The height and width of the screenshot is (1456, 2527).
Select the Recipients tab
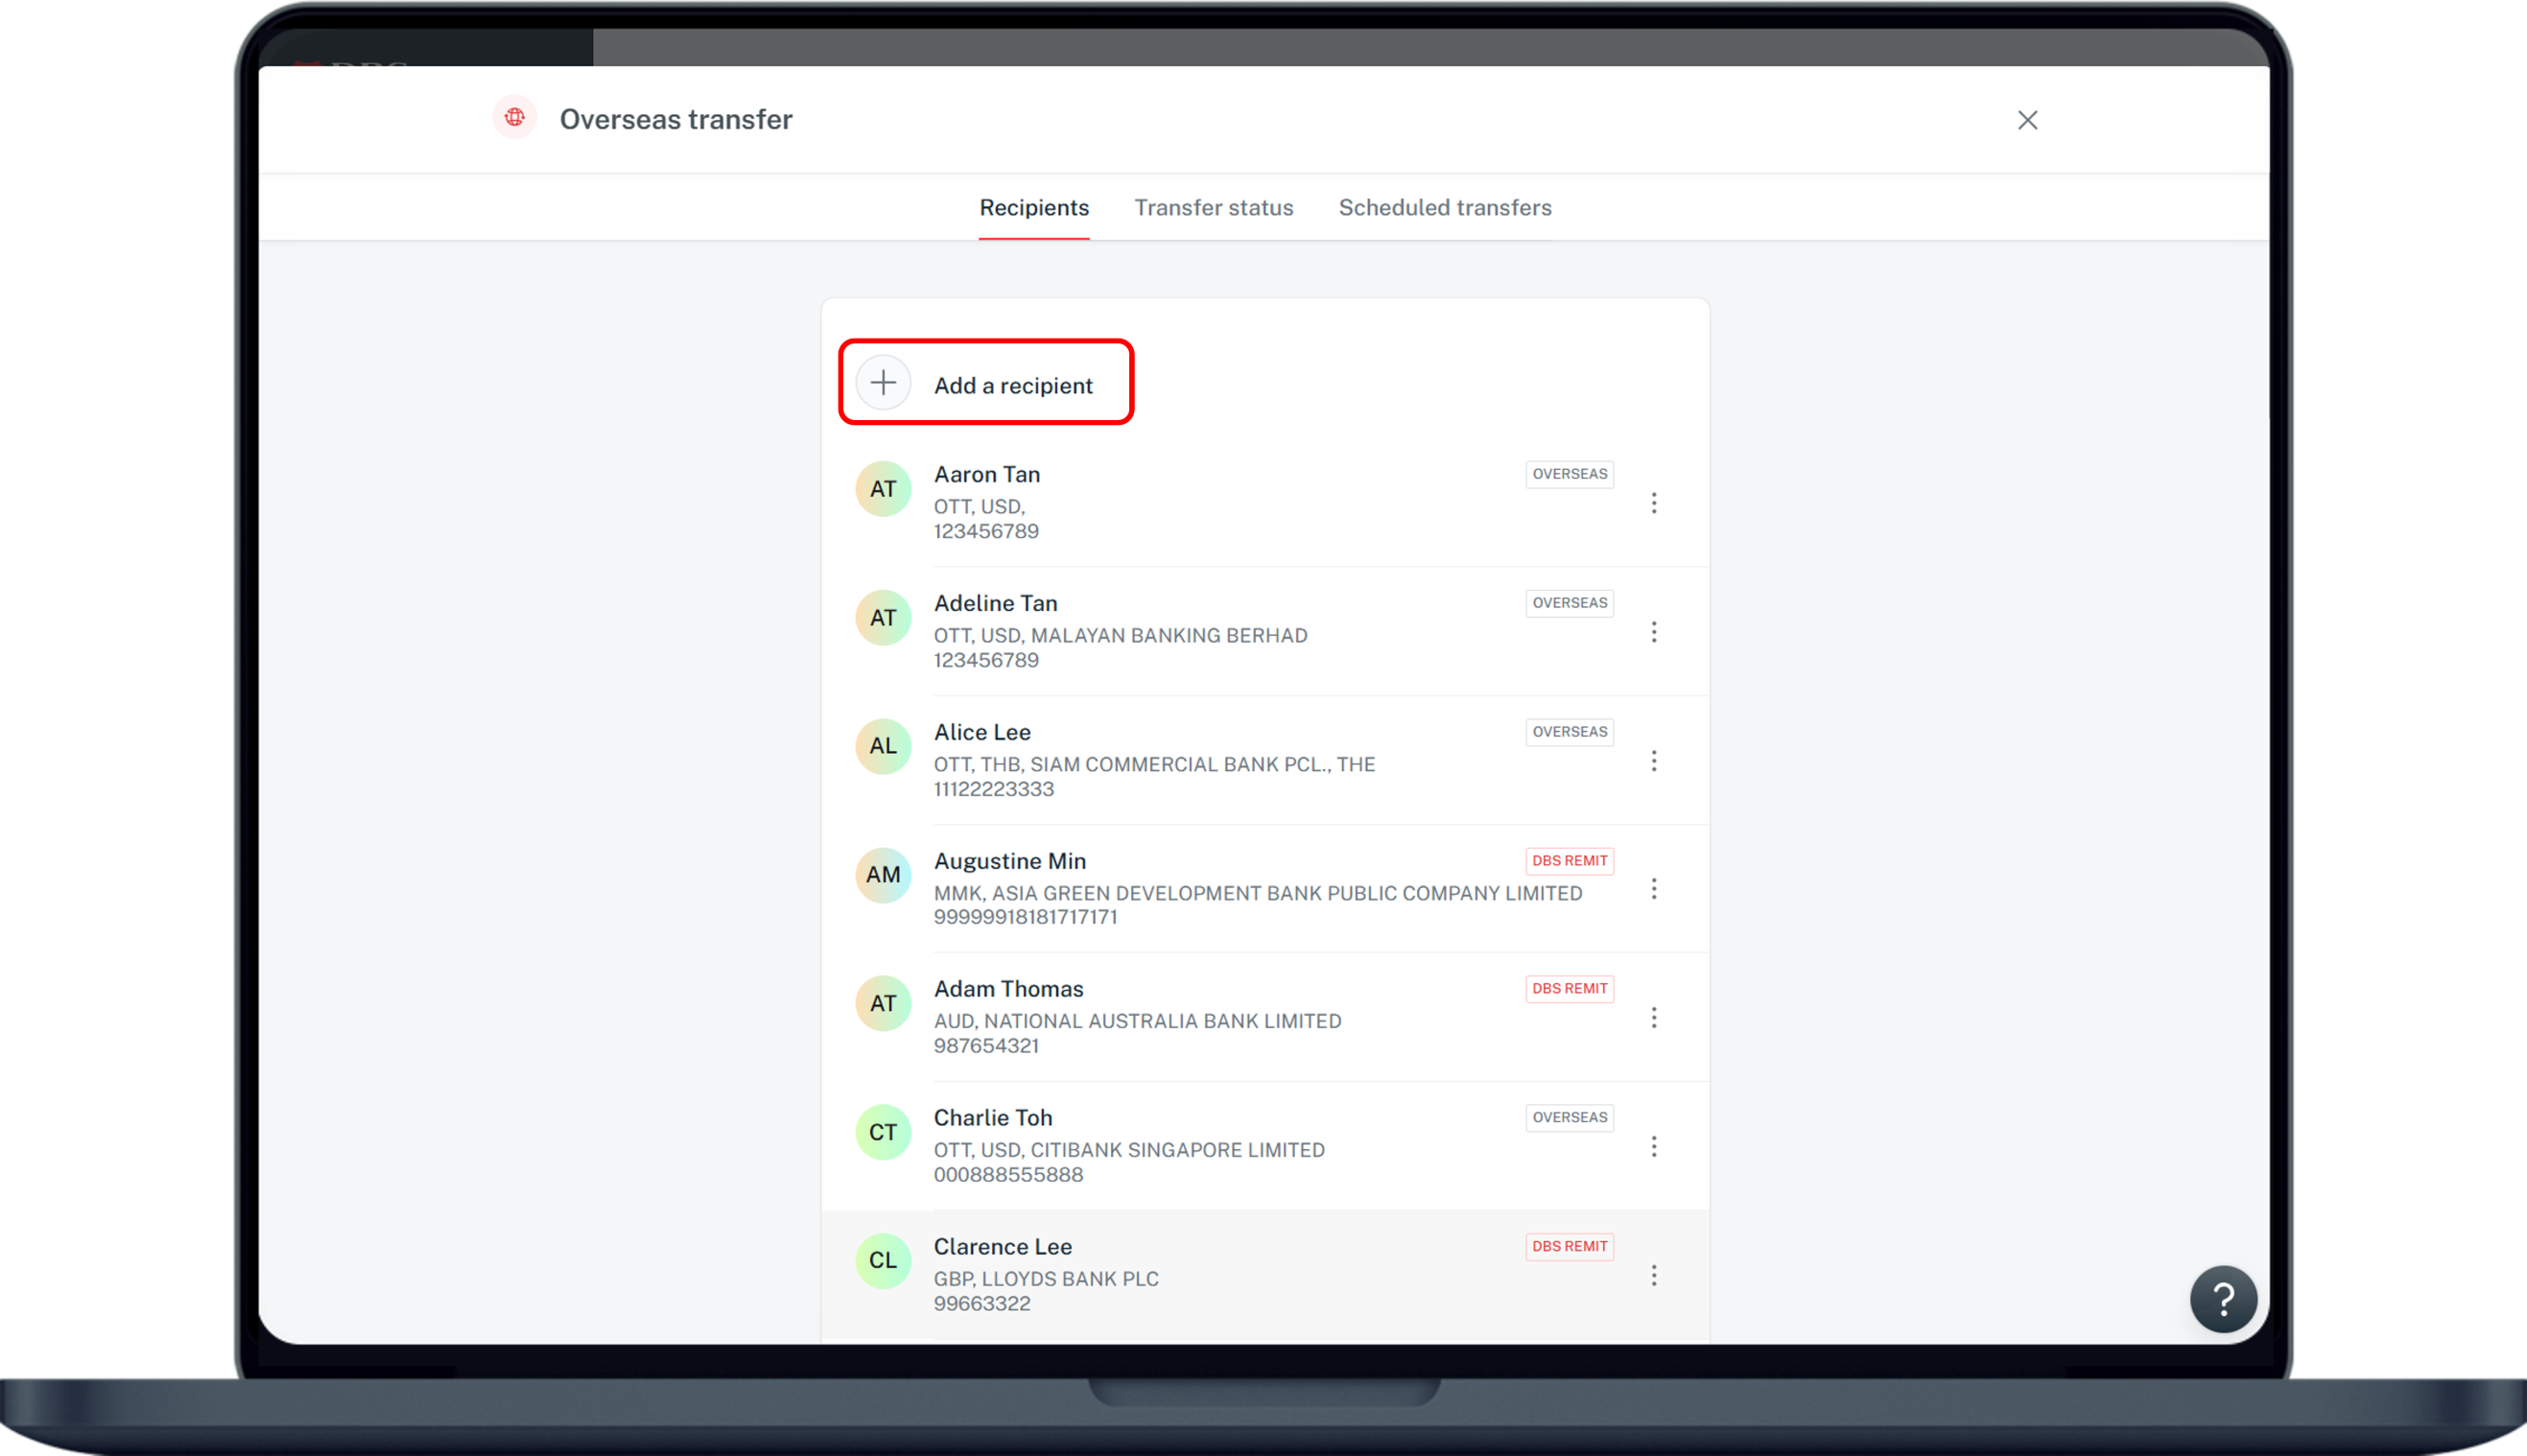(x=1034, y=207)
